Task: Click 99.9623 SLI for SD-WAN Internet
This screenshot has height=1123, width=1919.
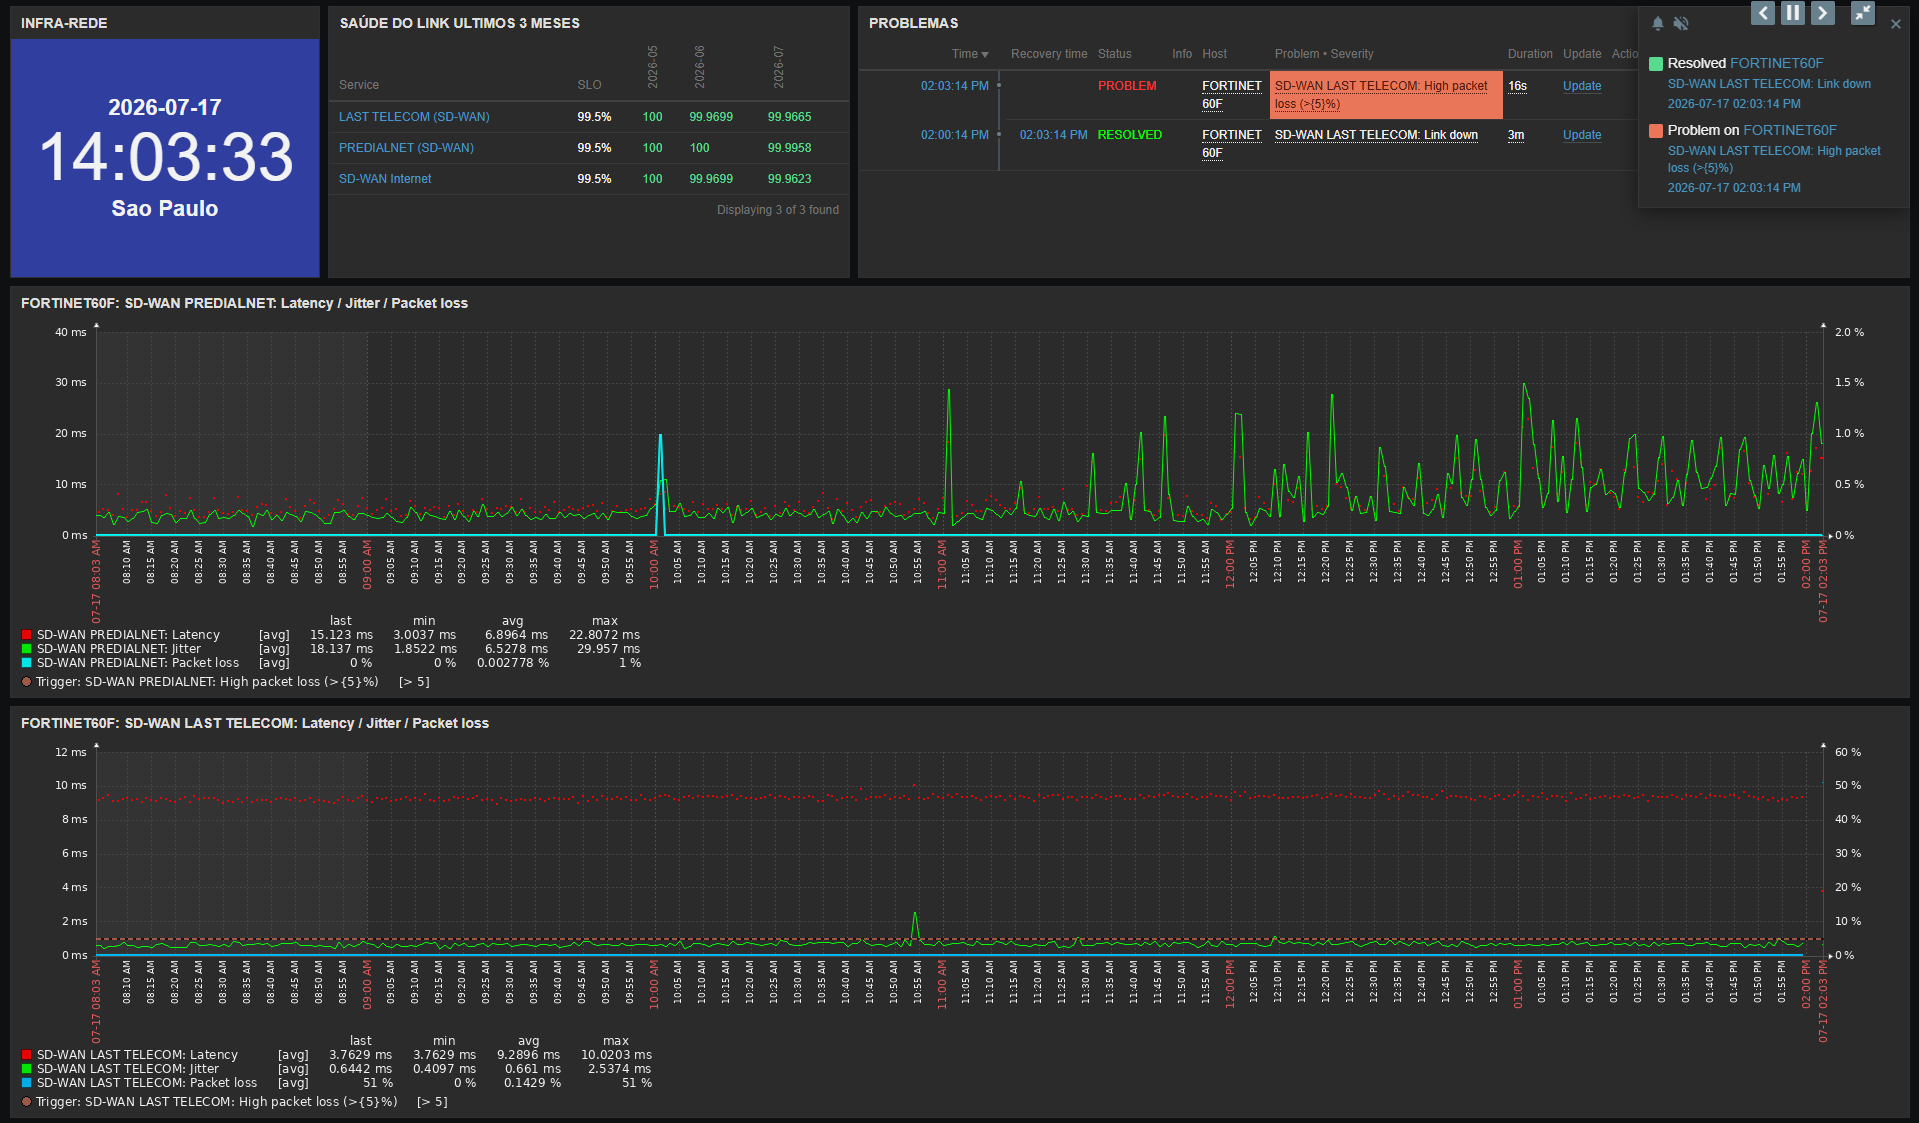Action: [789, 179]
